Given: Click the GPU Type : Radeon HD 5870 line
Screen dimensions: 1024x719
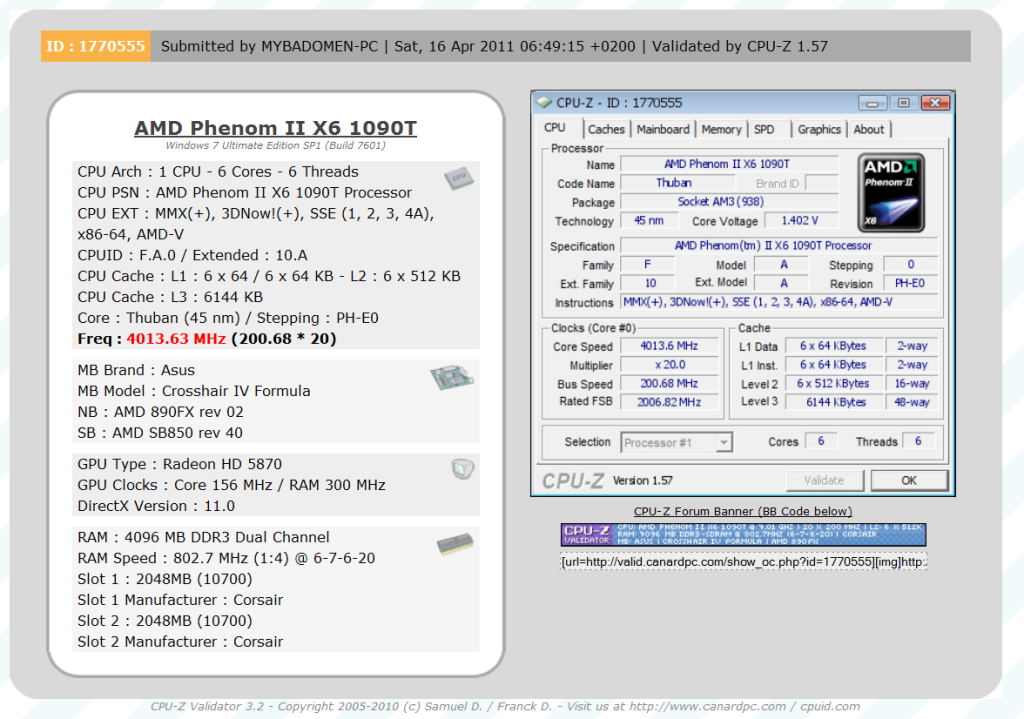Looking at the screenshot, I should 180,464.
